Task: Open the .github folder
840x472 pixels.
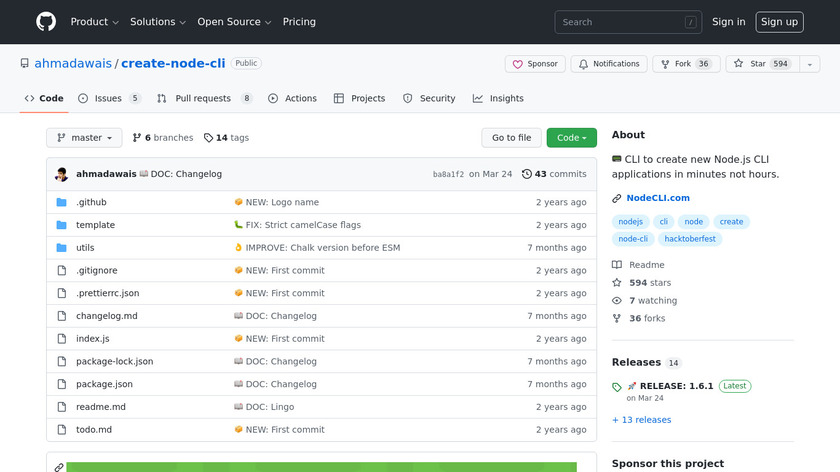Action: click(91, 202)
